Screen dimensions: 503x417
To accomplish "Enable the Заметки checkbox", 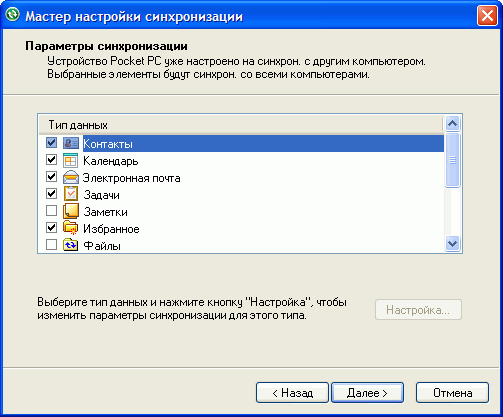I will coord(51,211).
